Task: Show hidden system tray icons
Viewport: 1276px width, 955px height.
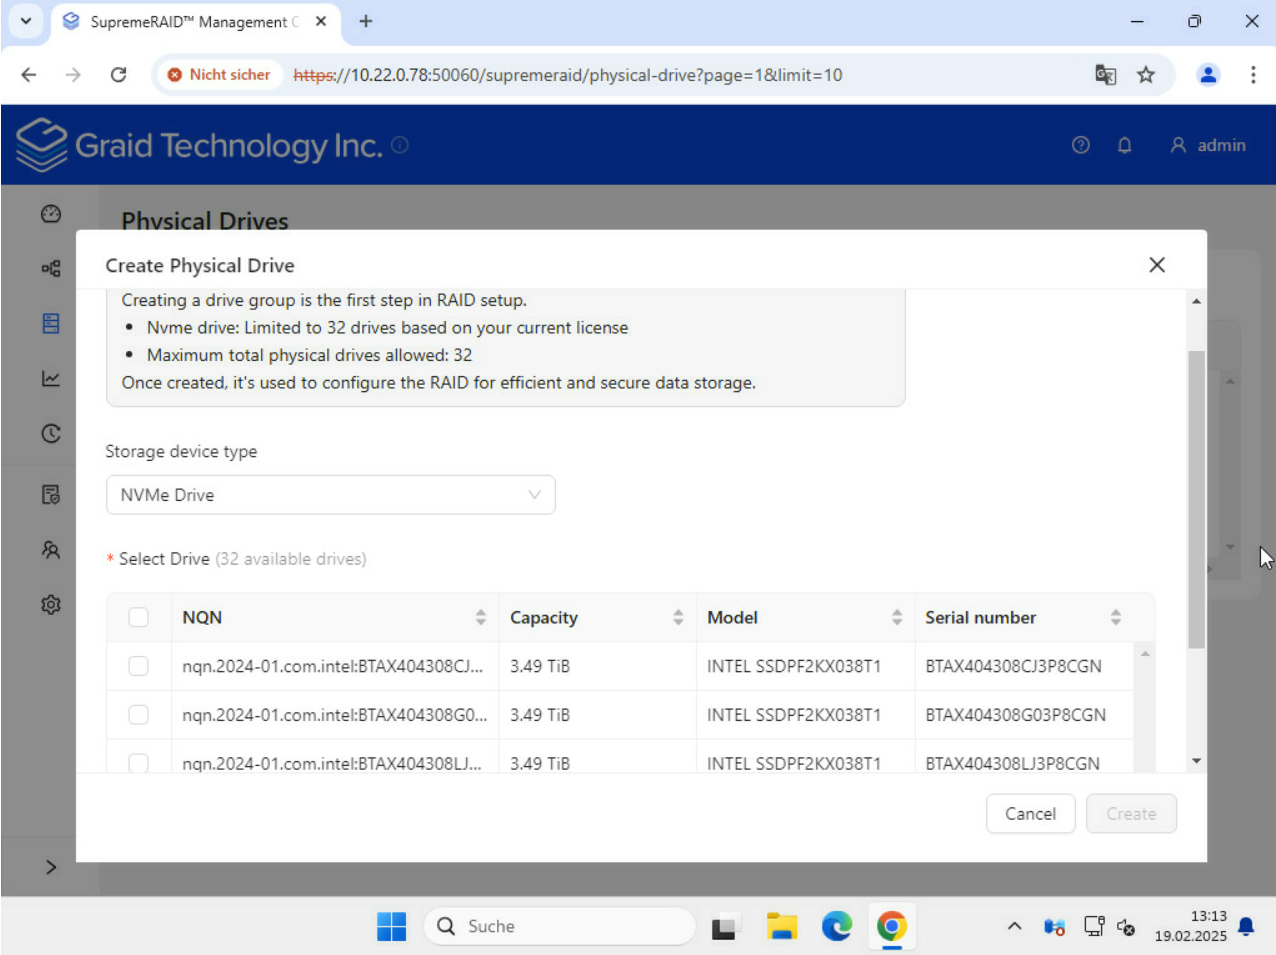Action: pos(1014,927)
